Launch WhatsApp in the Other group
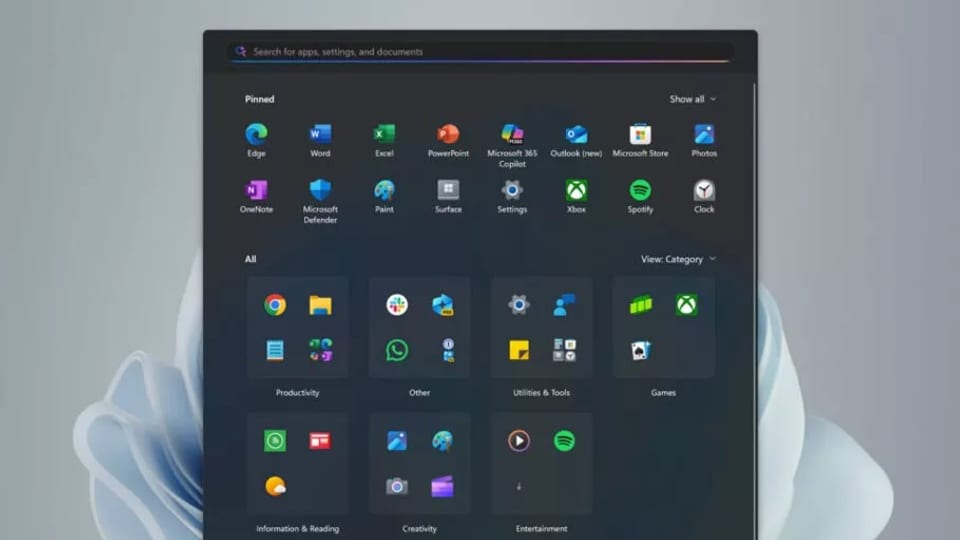The height and width of the screenshot is (540, 960). [x=397, y=350]
